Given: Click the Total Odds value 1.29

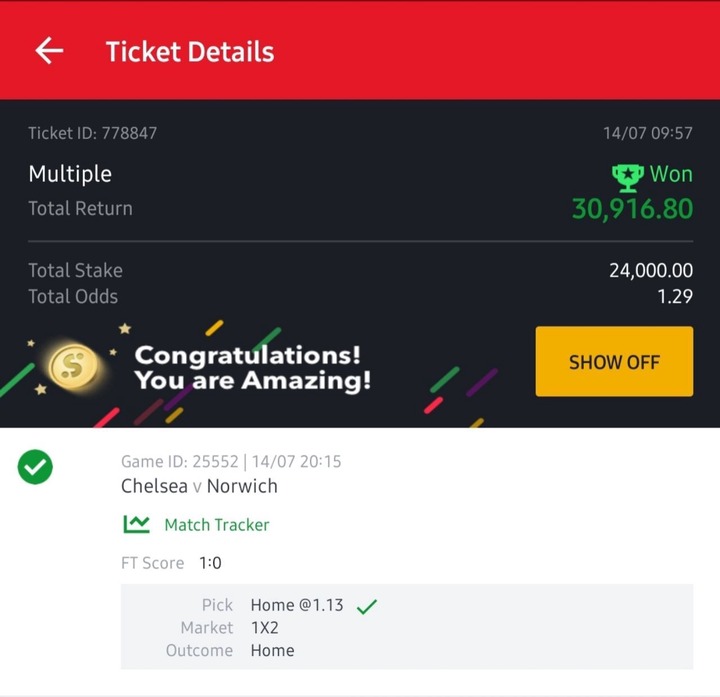Looking at the screenshot, I should pyautogui.click(x=675, y=297).
